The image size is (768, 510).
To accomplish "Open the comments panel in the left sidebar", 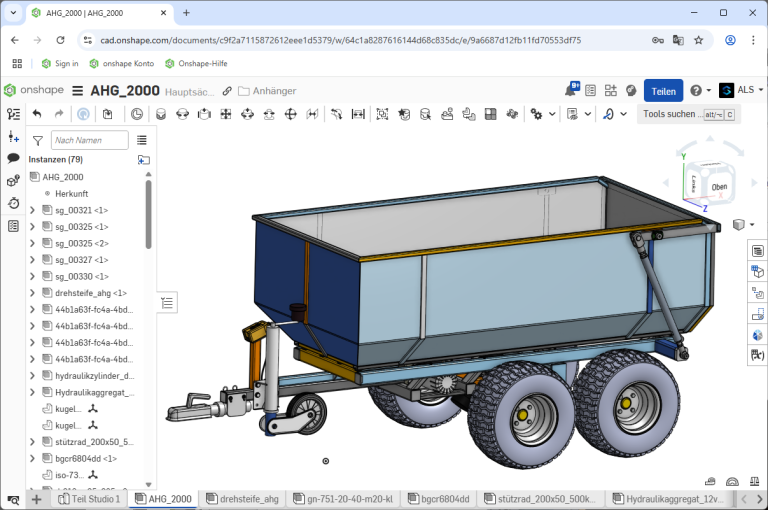I will [13, 158].
